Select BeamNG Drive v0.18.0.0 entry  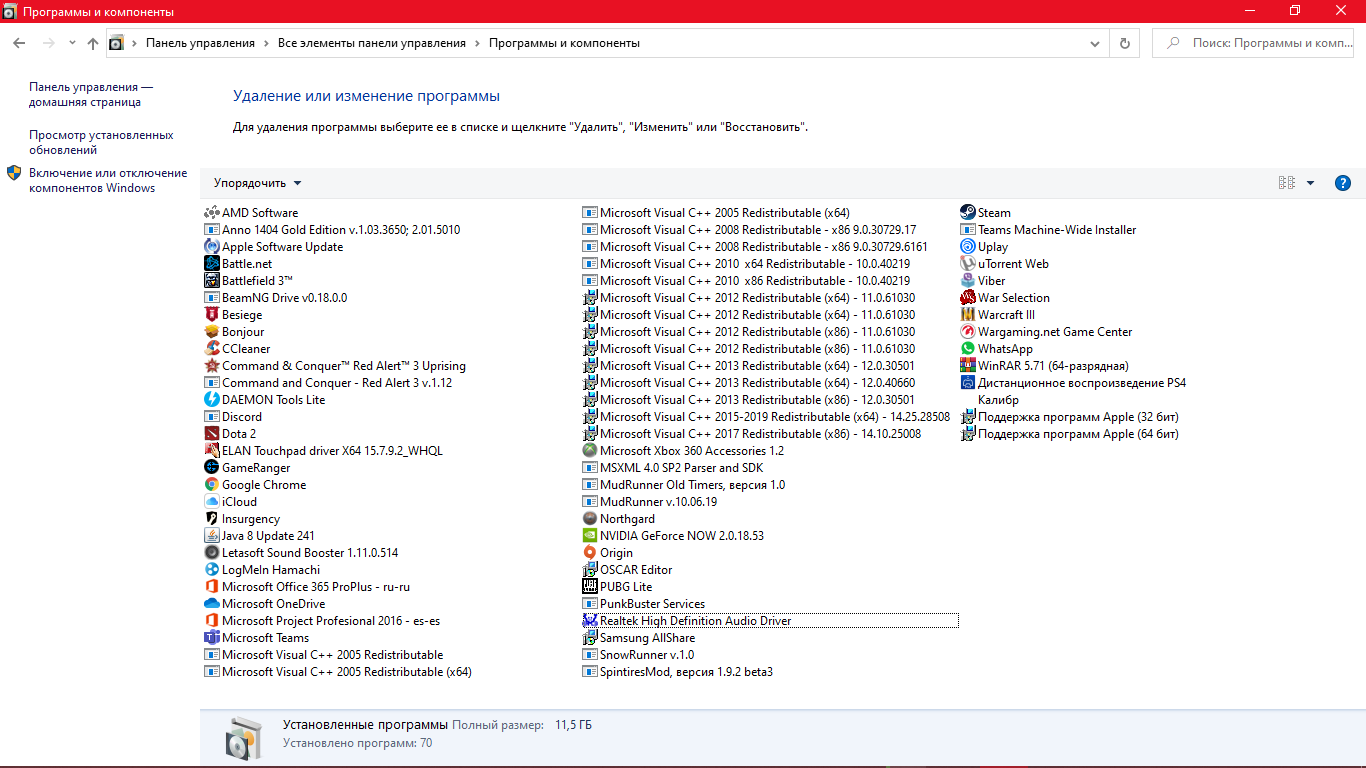[x=276, y=298]
